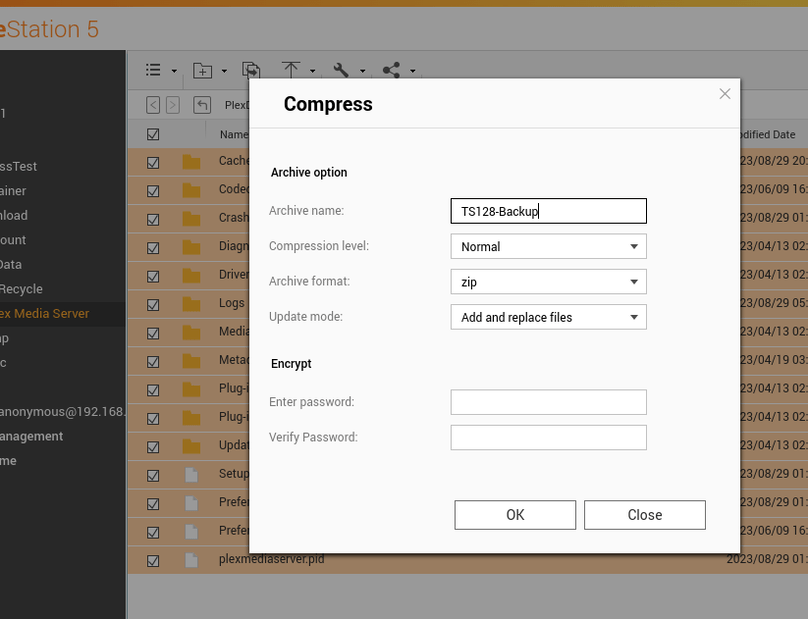Open the list view mode icon
Image resolution: width=808 pixels, height=619 pixels.
[x=154, y=70]
